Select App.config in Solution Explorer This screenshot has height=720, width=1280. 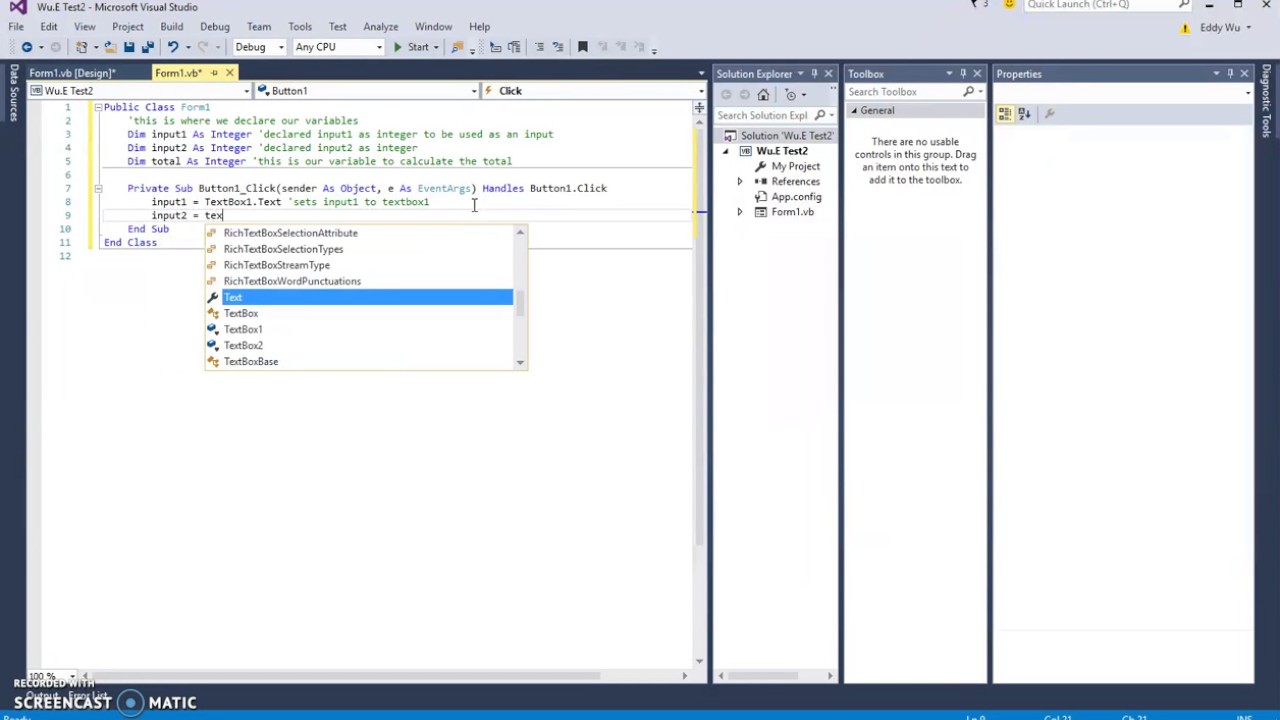796,197
